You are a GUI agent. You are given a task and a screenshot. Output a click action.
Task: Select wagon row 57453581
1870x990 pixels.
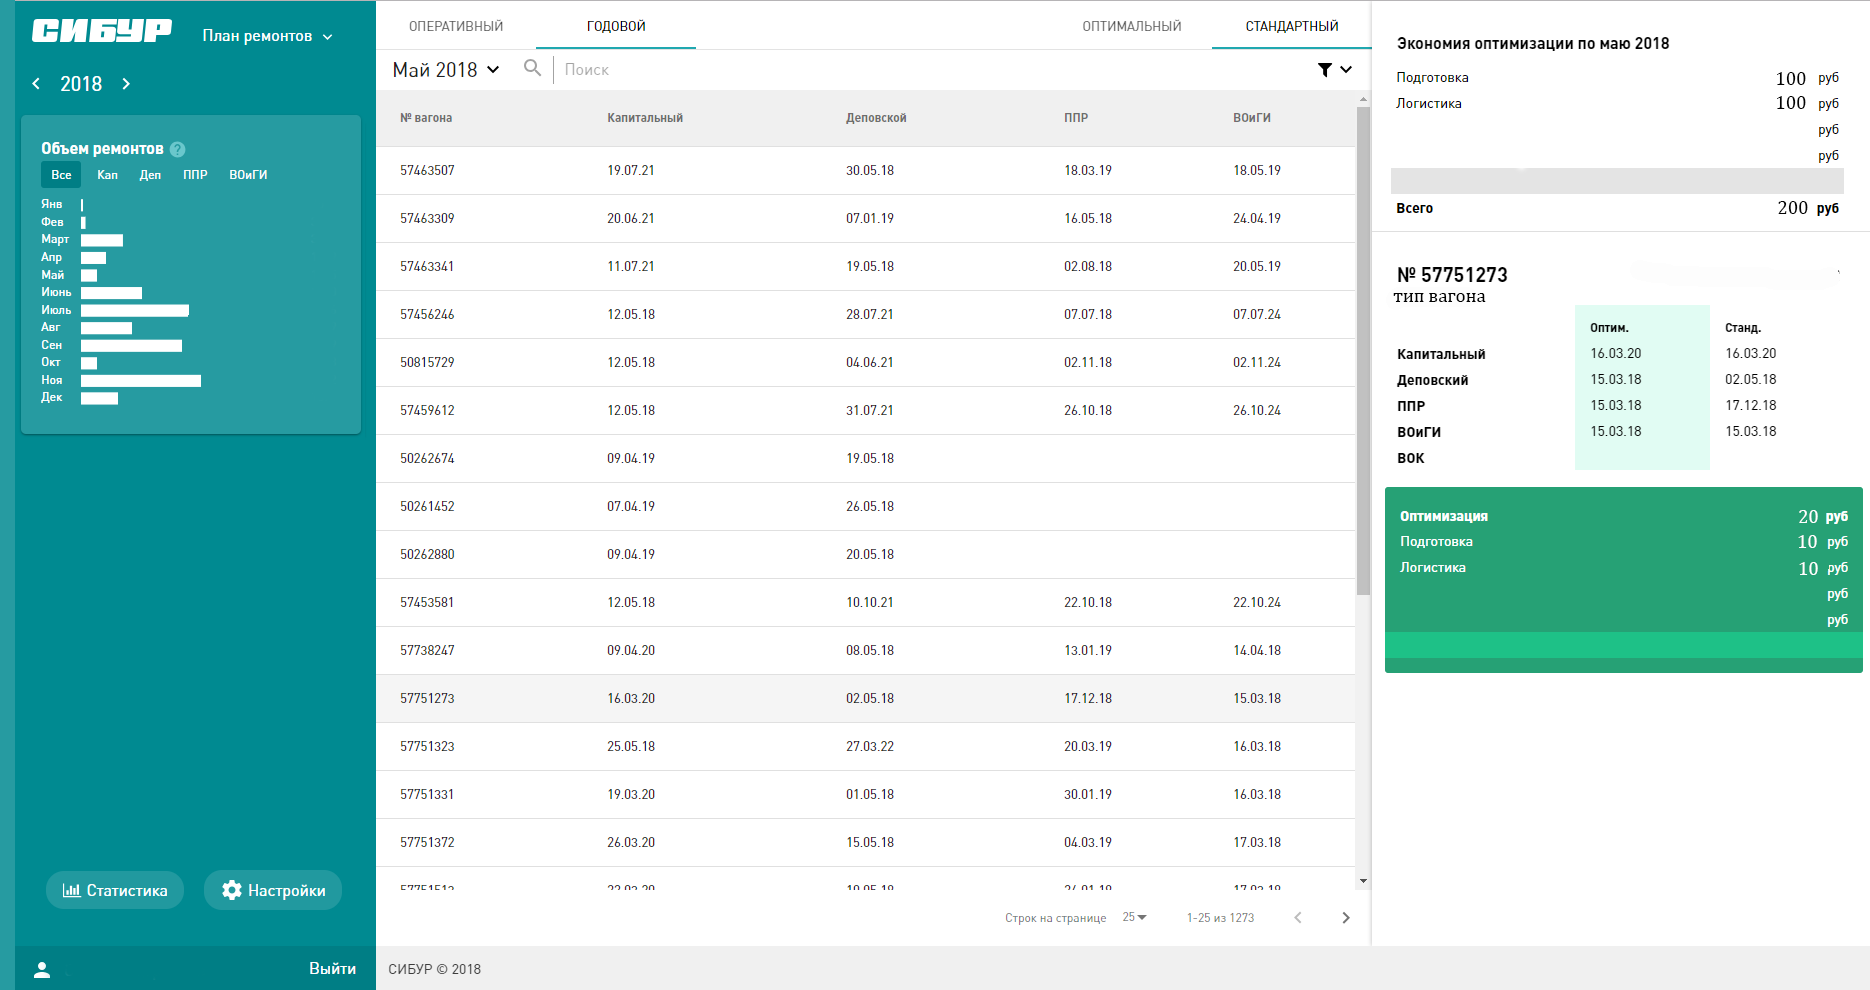coord(866,603)
